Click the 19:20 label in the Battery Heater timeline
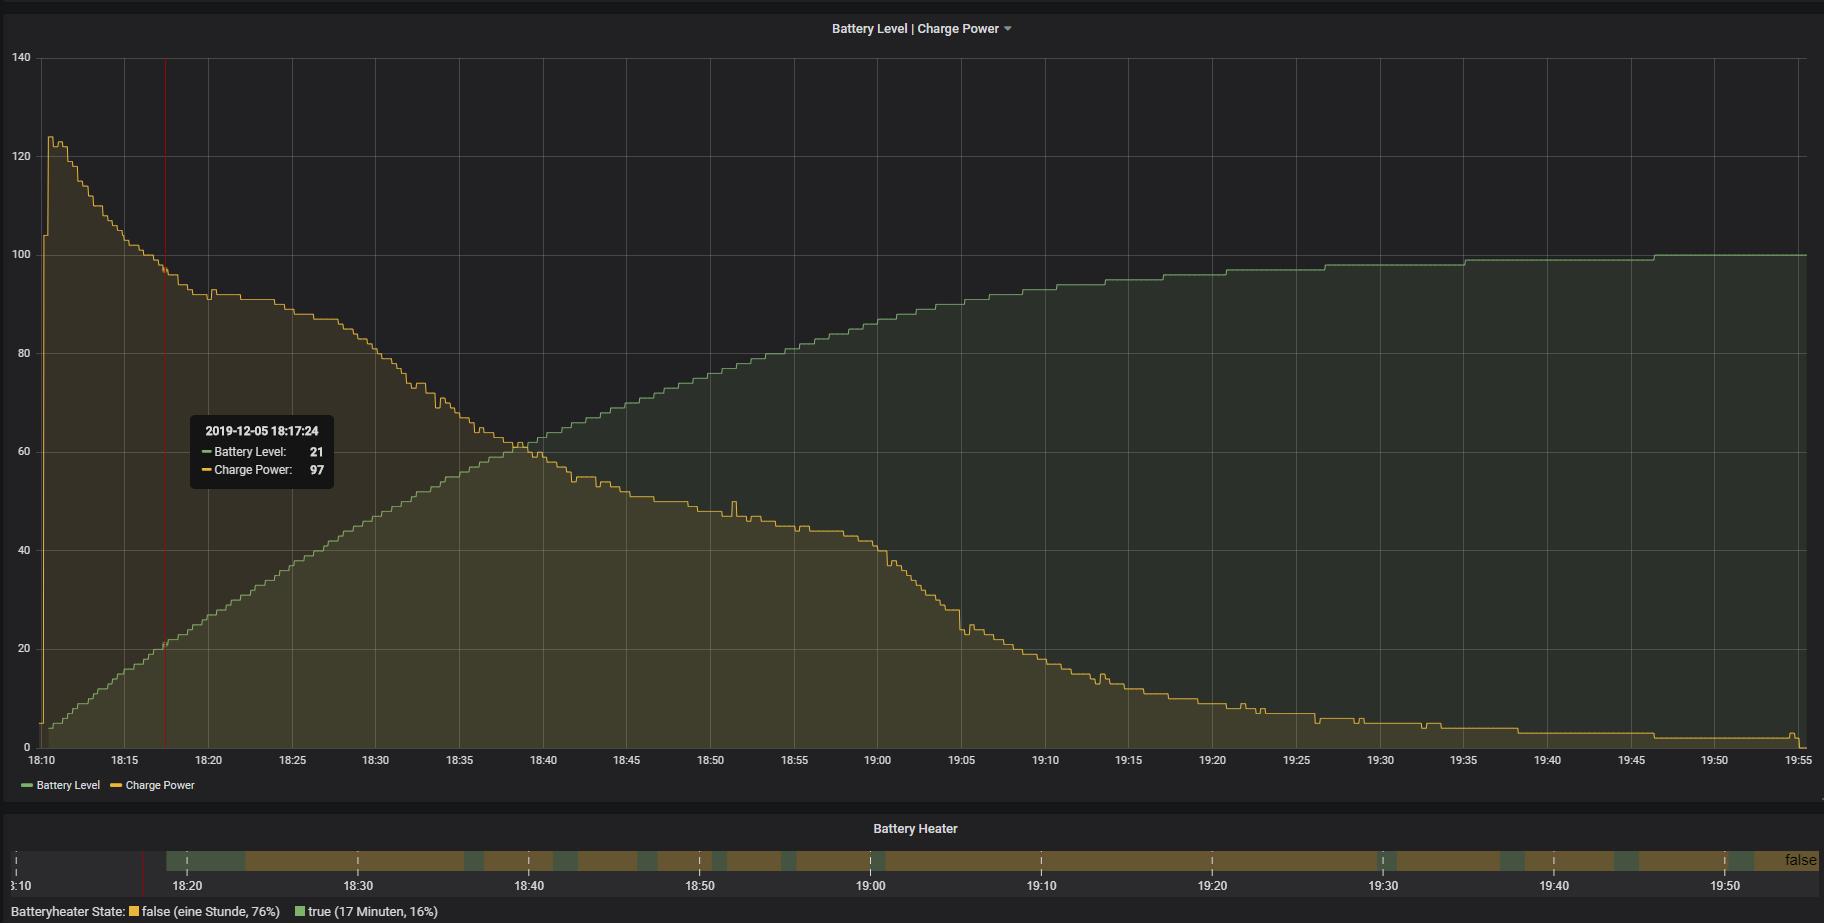 tap(1213, 886)
